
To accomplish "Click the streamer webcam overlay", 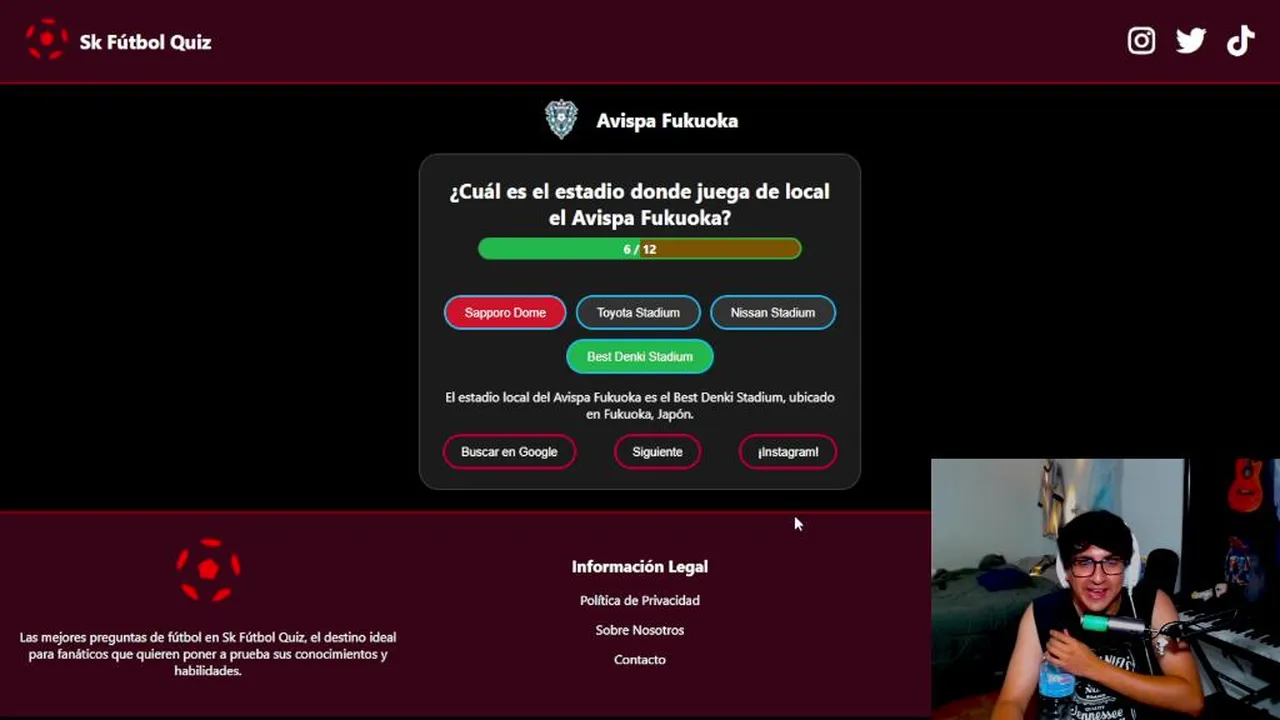I will point(1105,589).
